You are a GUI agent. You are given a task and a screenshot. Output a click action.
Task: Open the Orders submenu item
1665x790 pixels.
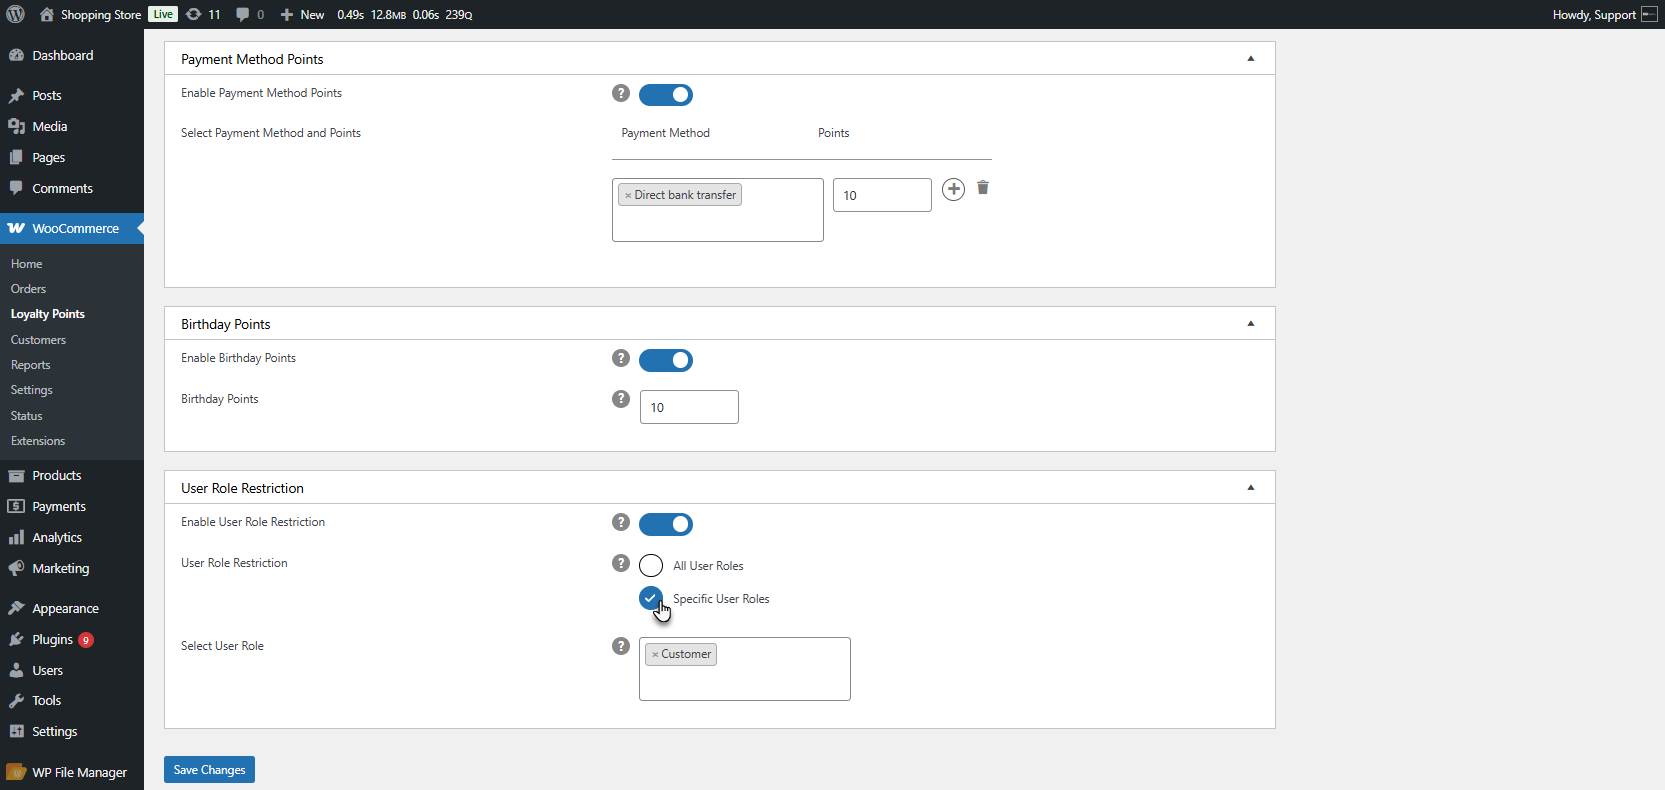(x=28, y=289)
